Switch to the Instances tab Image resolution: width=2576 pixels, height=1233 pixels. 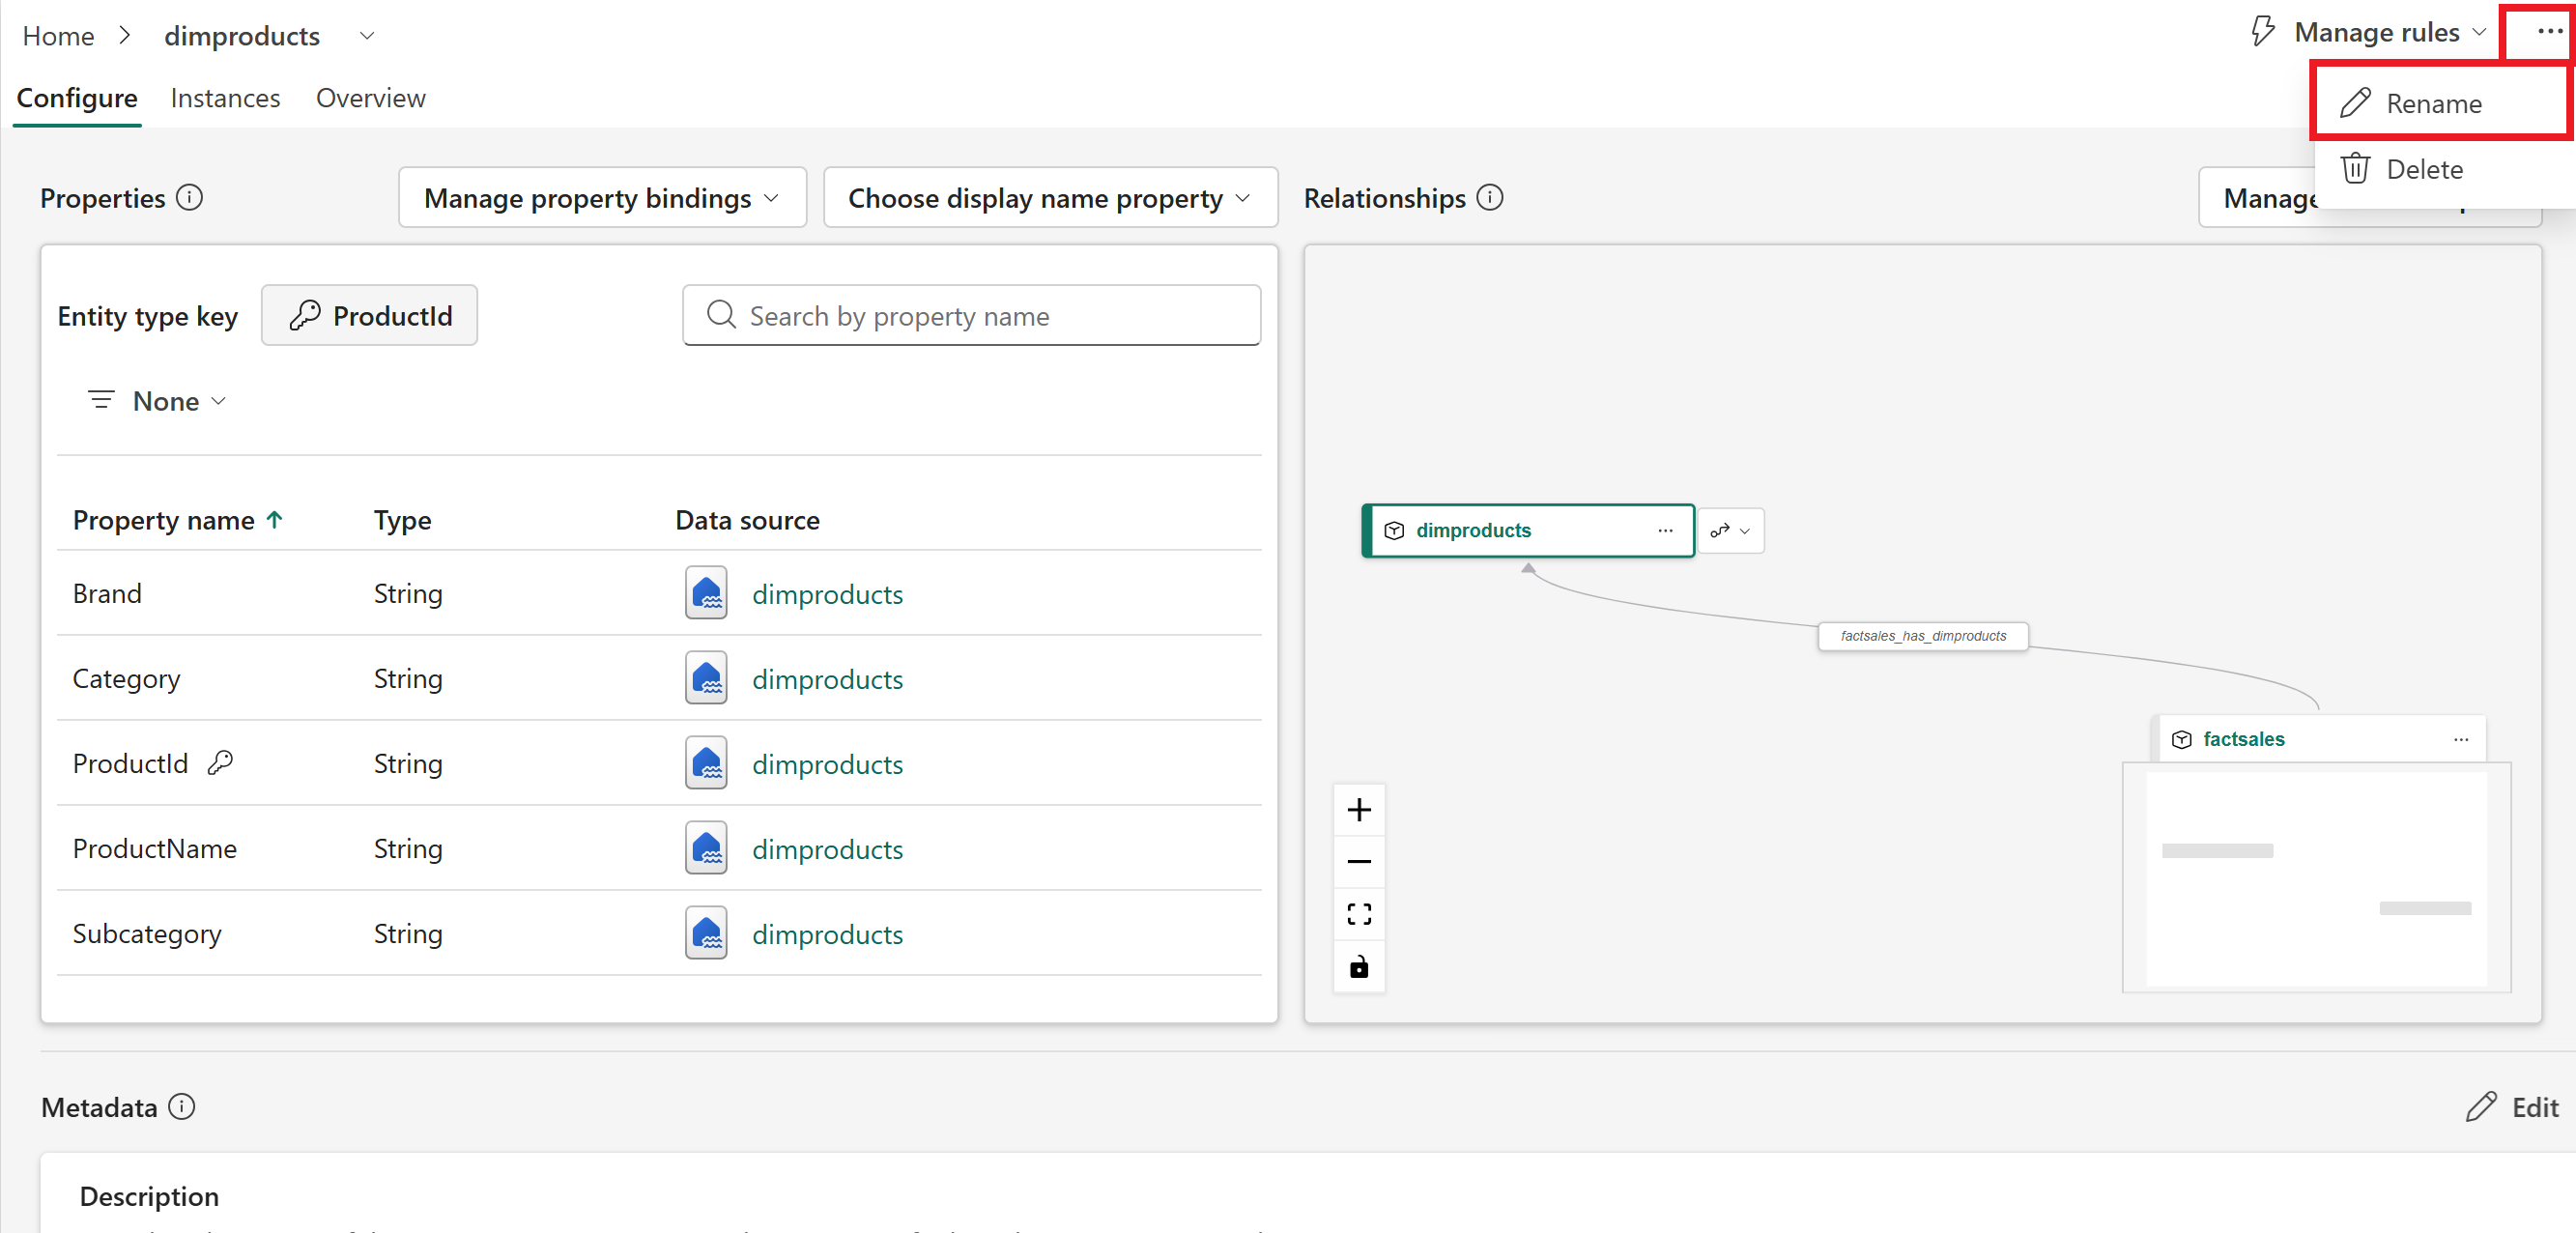coord(225,98)
